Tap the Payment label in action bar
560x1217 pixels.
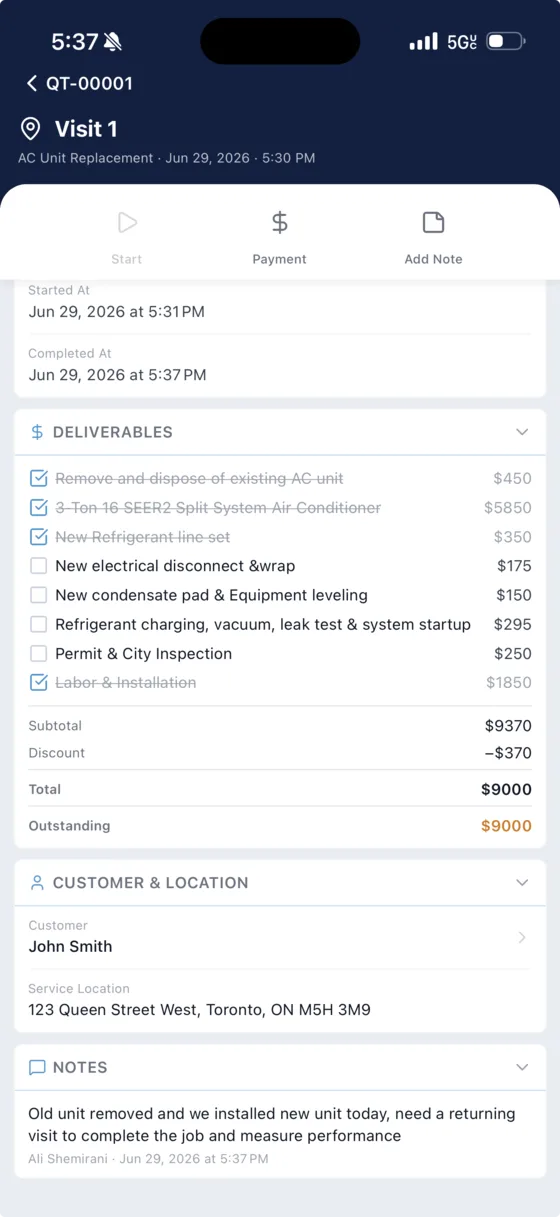coord(280,259)
